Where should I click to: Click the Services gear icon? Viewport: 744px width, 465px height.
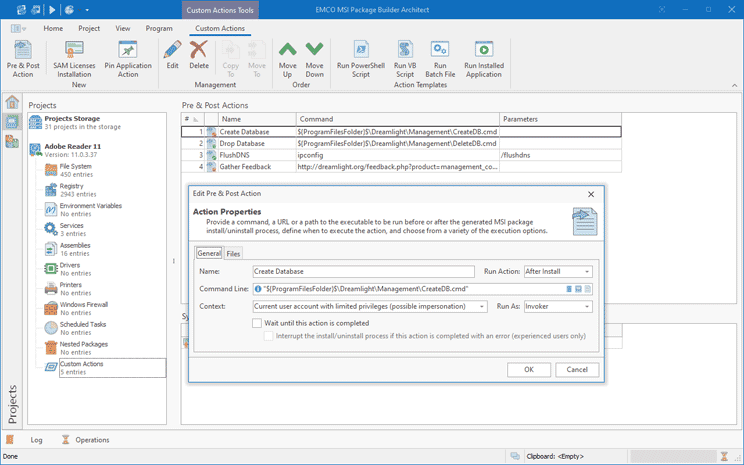click(x=51, y=229)
